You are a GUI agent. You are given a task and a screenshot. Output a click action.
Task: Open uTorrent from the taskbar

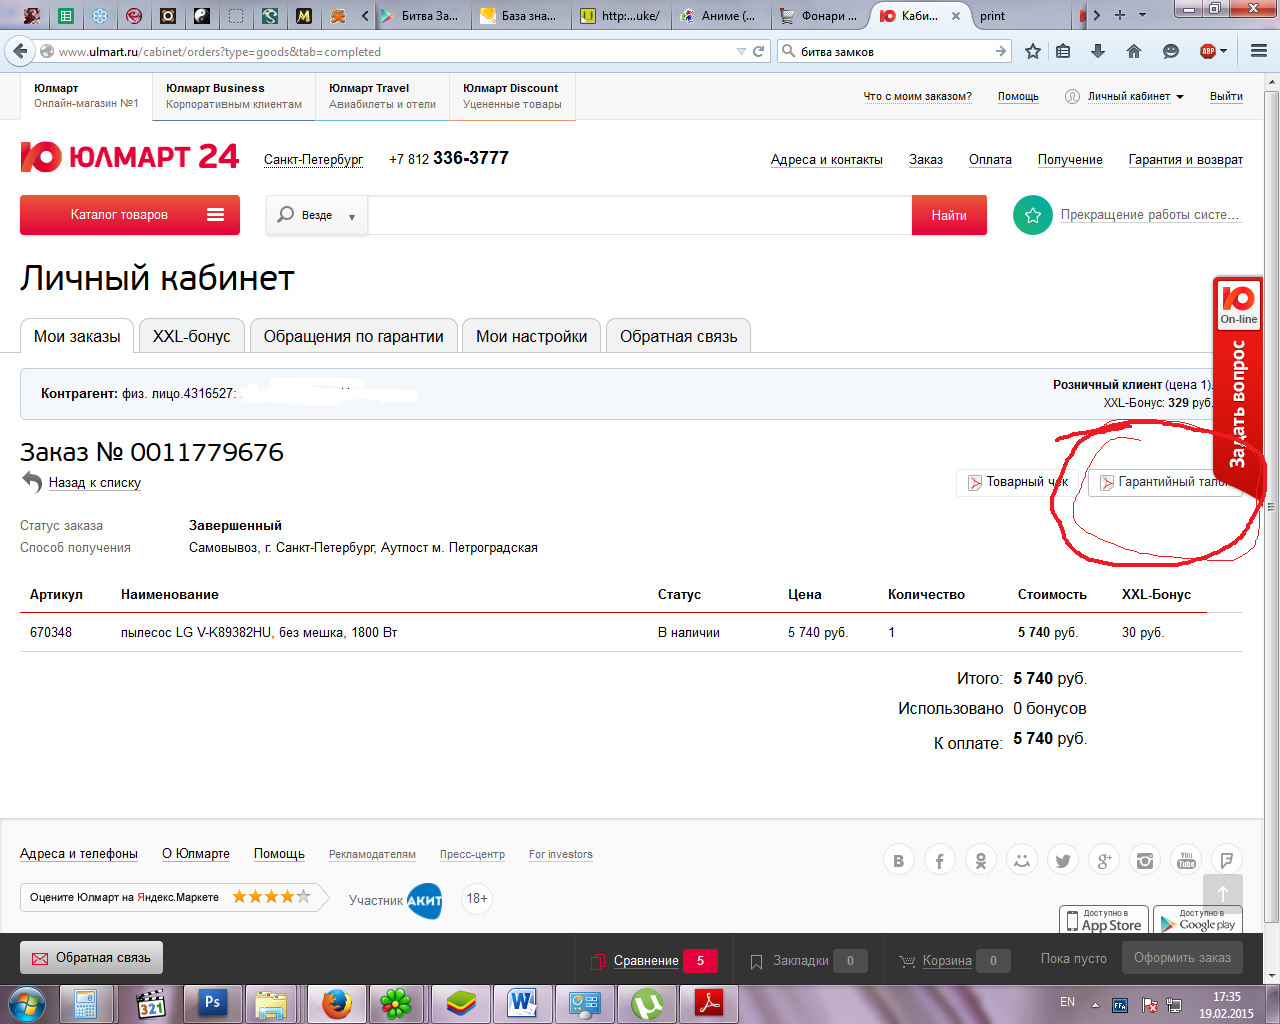pyautogui.click(x=647, y=1003)
